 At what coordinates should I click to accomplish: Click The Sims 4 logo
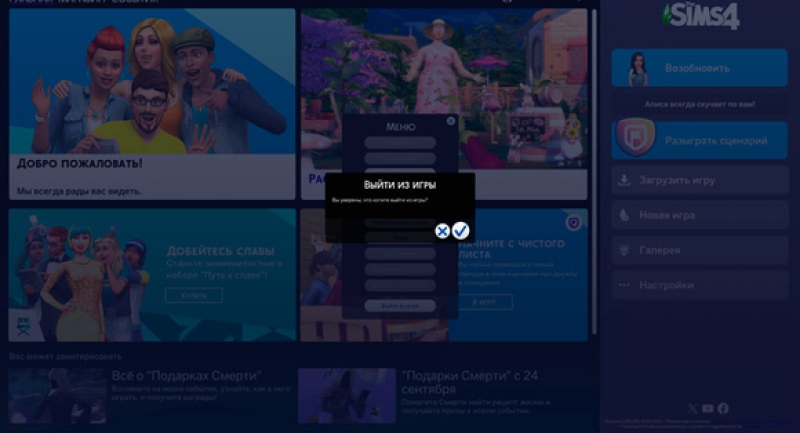coord(701,15)
